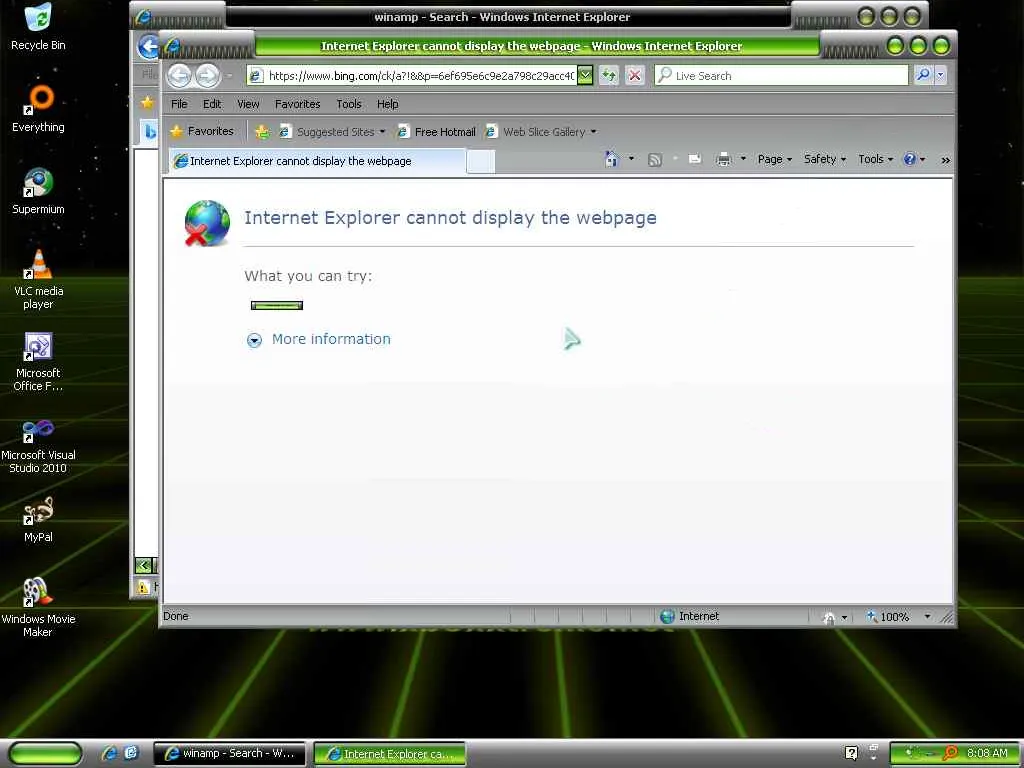
Task: Open the Microsoft Office F… desktop shortcut
Action: pyautogui.click(x=38, y=361)
